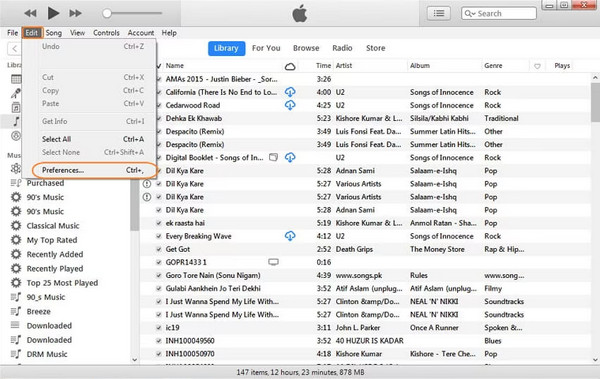Viewport: 600px width, 379px height.
Task: Close the open Edit menu header
Action: coord(32,33)
